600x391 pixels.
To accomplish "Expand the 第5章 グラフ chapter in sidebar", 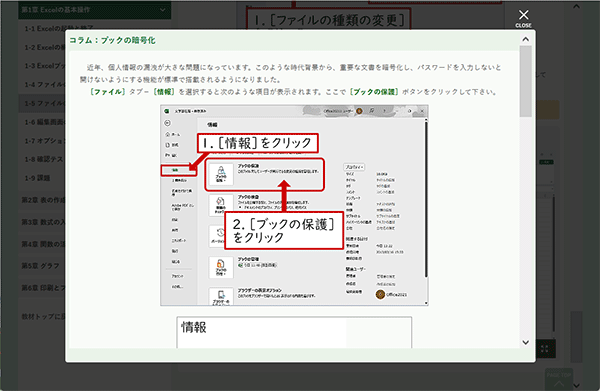I will click(41, 266).
